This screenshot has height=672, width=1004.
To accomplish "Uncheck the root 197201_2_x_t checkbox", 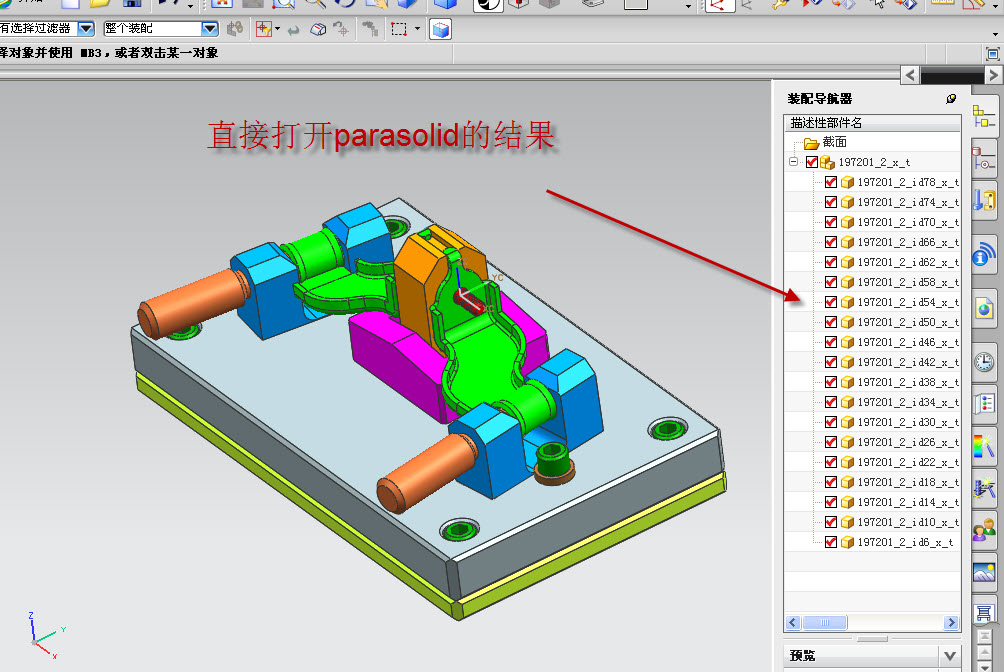I will 811,162.
